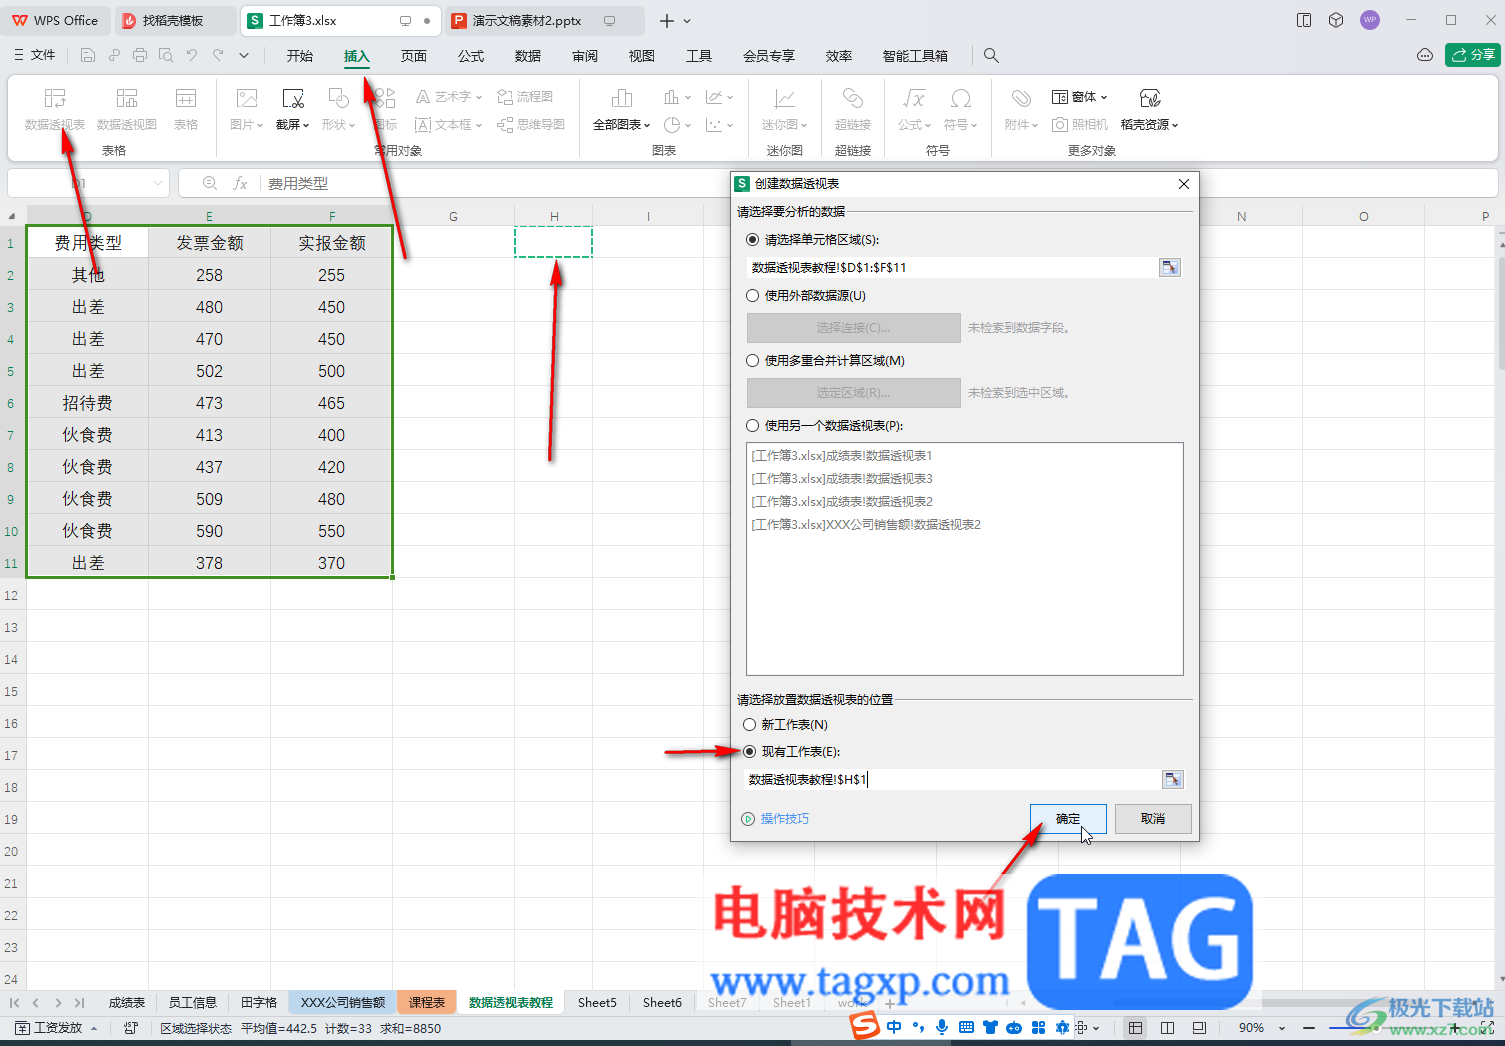This screenshot has height=1046, width=1505.
Task: Switch to the 成绩表 sheet tab
Action: 127,1002
